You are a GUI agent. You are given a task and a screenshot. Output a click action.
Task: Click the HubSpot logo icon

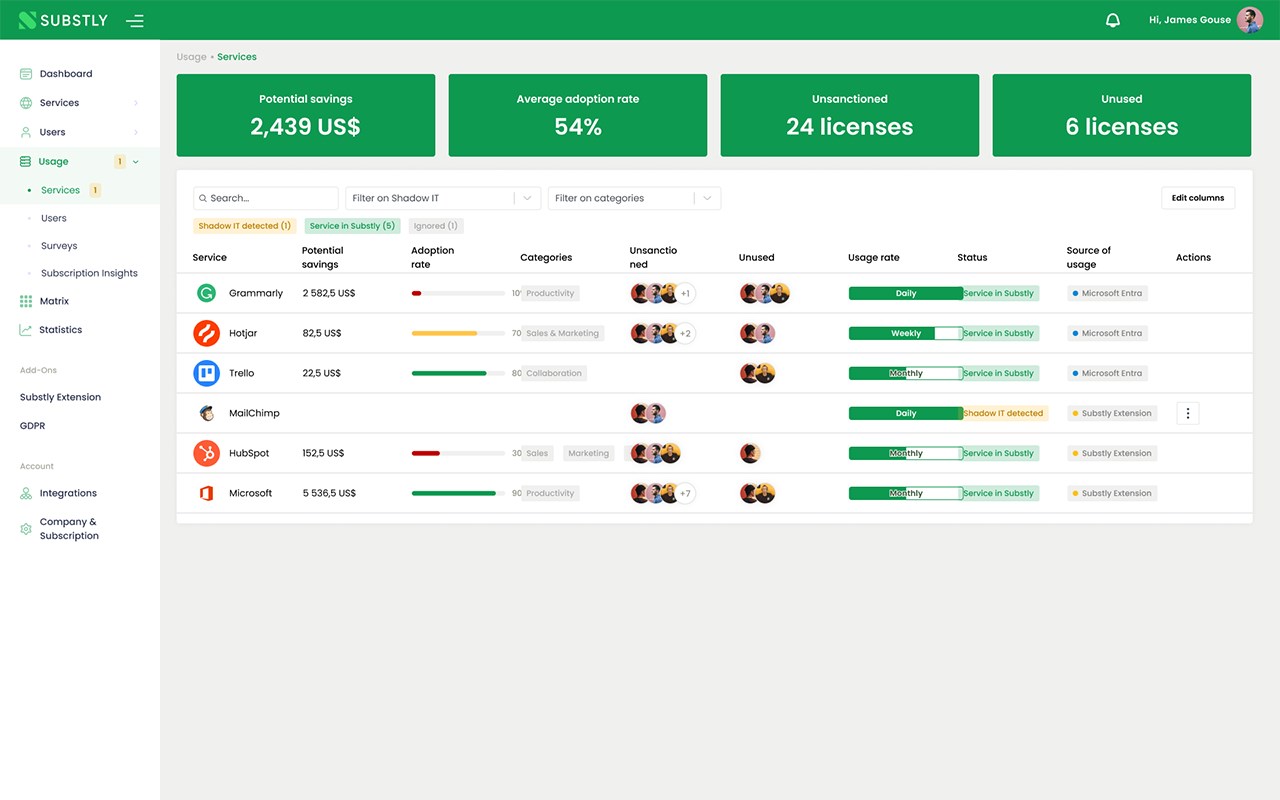point(206,453)
